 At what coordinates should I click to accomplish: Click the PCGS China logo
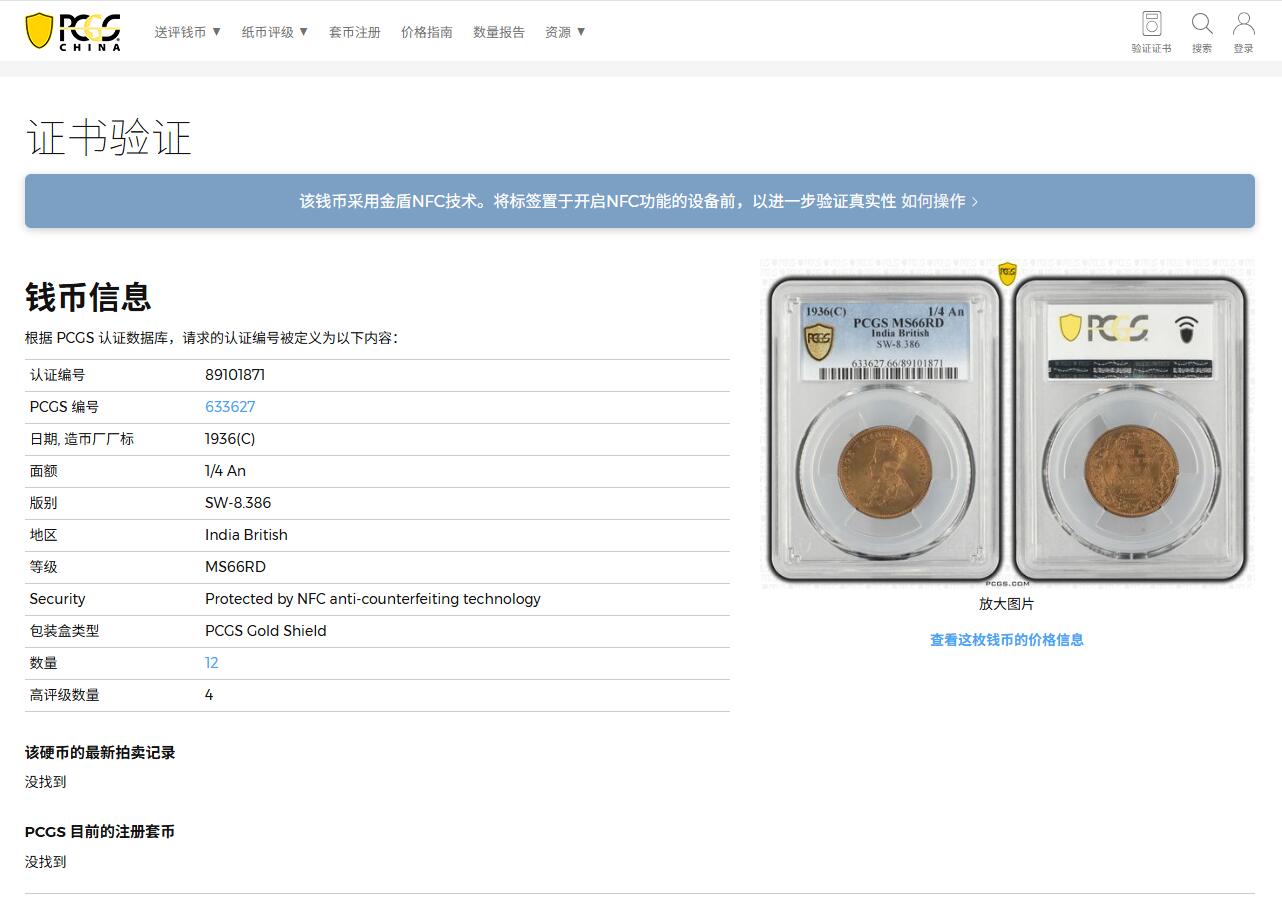point(73,31)
